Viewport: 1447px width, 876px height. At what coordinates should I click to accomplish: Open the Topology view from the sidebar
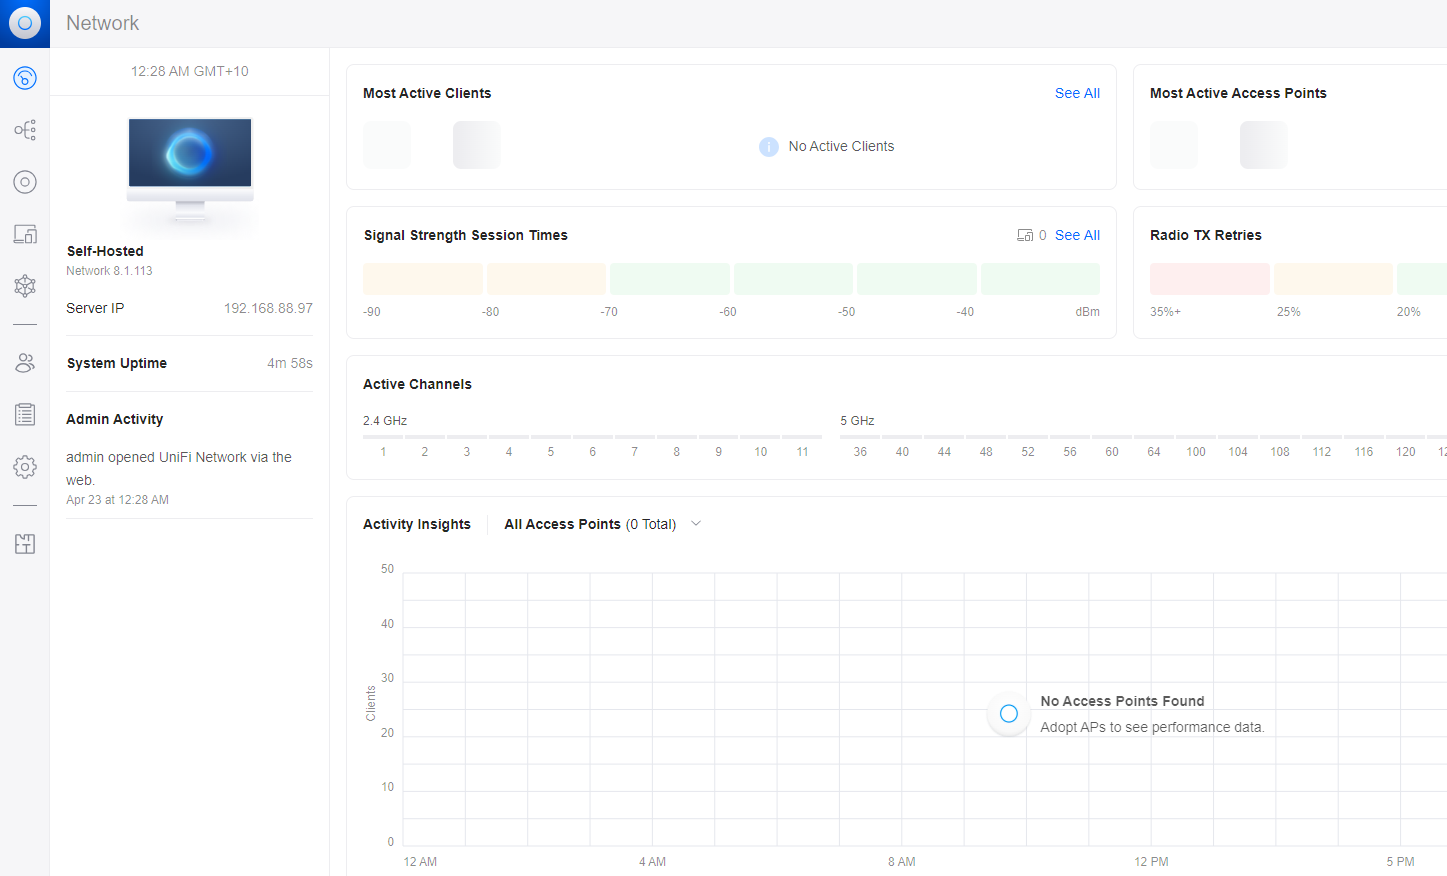25,130
